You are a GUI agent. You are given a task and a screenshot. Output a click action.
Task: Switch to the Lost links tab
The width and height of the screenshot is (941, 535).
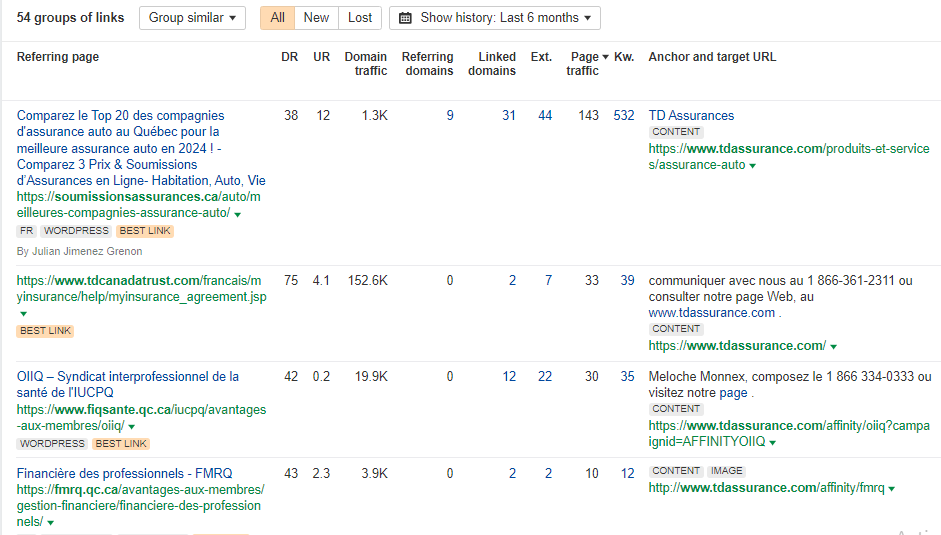359,18
